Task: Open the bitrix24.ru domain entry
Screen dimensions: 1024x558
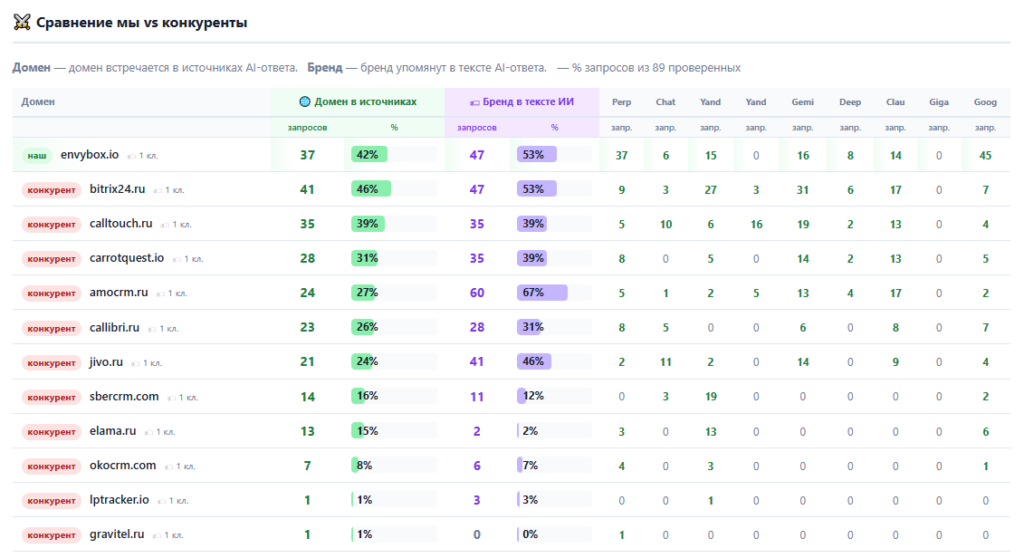Action: pyautogui.click(x=118, y=189)
